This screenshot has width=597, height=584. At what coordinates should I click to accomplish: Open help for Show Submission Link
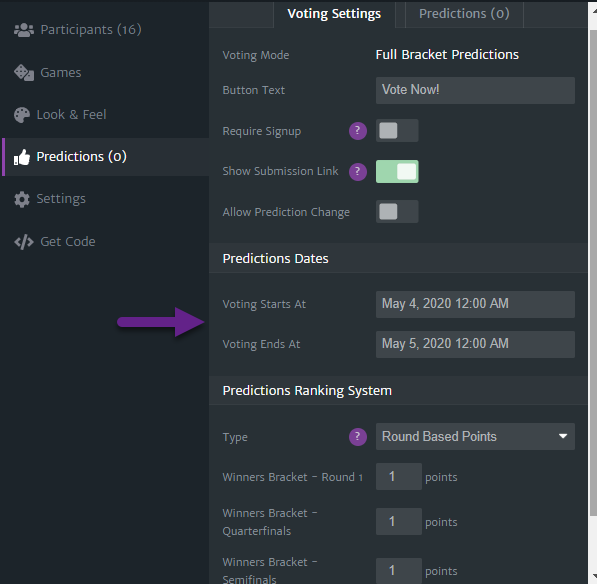[358, 171]
